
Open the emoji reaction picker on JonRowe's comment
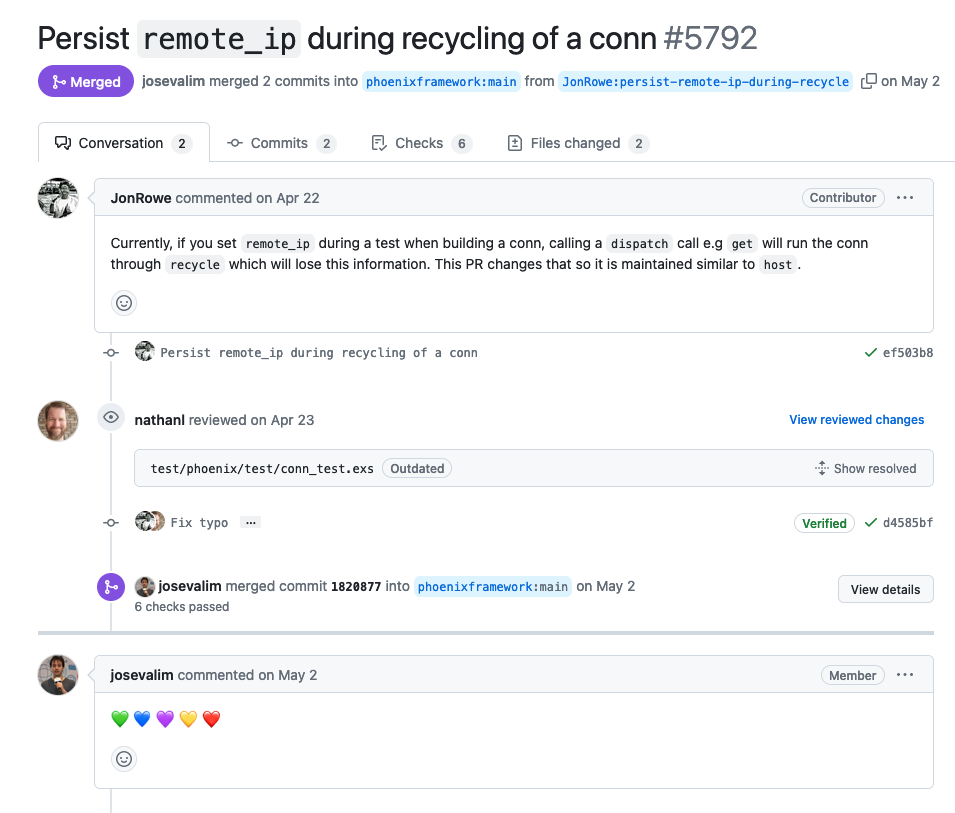tap(123, 302)
